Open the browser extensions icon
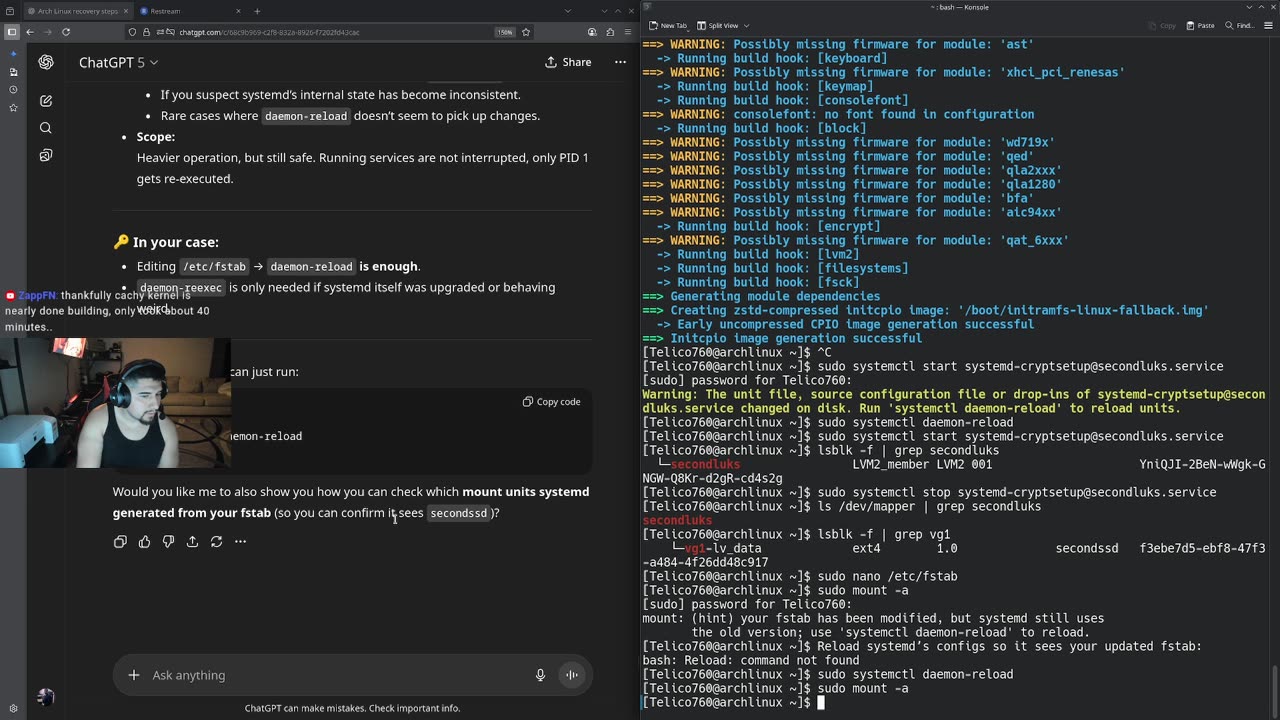1280x720 pixels. [610, 32]
